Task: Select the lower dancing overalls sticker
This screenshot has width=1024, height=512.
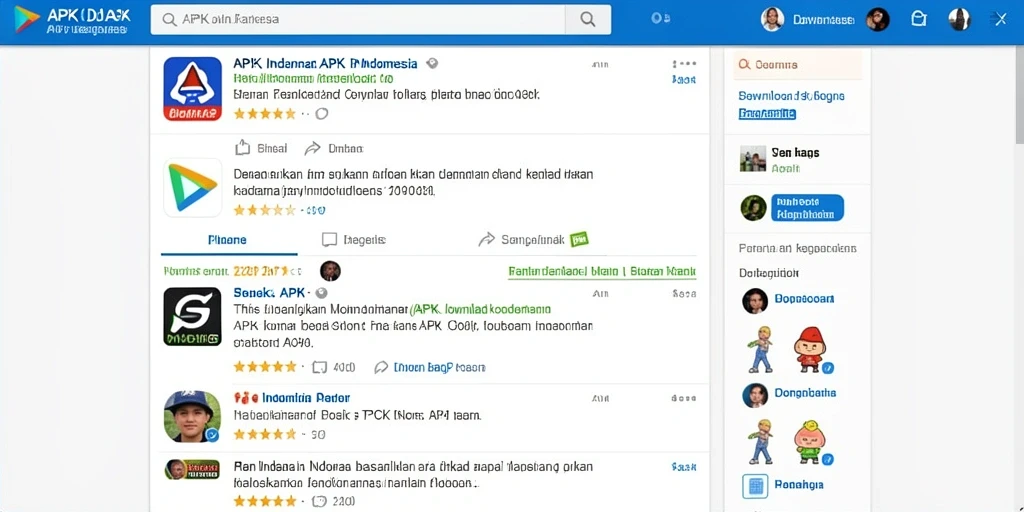Action: tap(760, 441)
